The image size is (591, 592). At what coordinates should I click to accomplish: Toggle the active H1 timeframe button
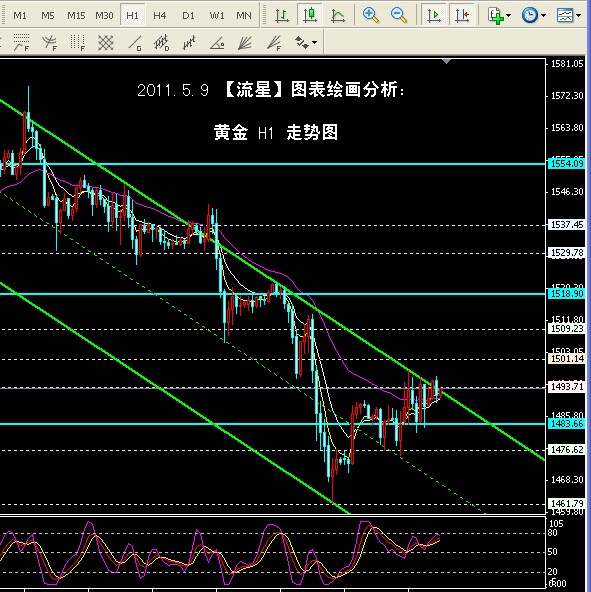tap(132, 15)
